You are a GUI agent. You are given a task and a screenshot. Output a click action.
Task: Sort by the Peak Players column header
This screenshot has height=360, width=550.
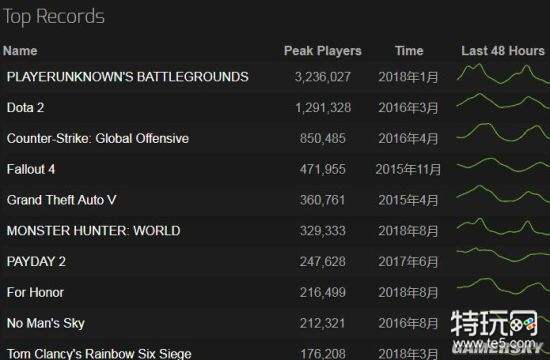click(x=323, y=51)
